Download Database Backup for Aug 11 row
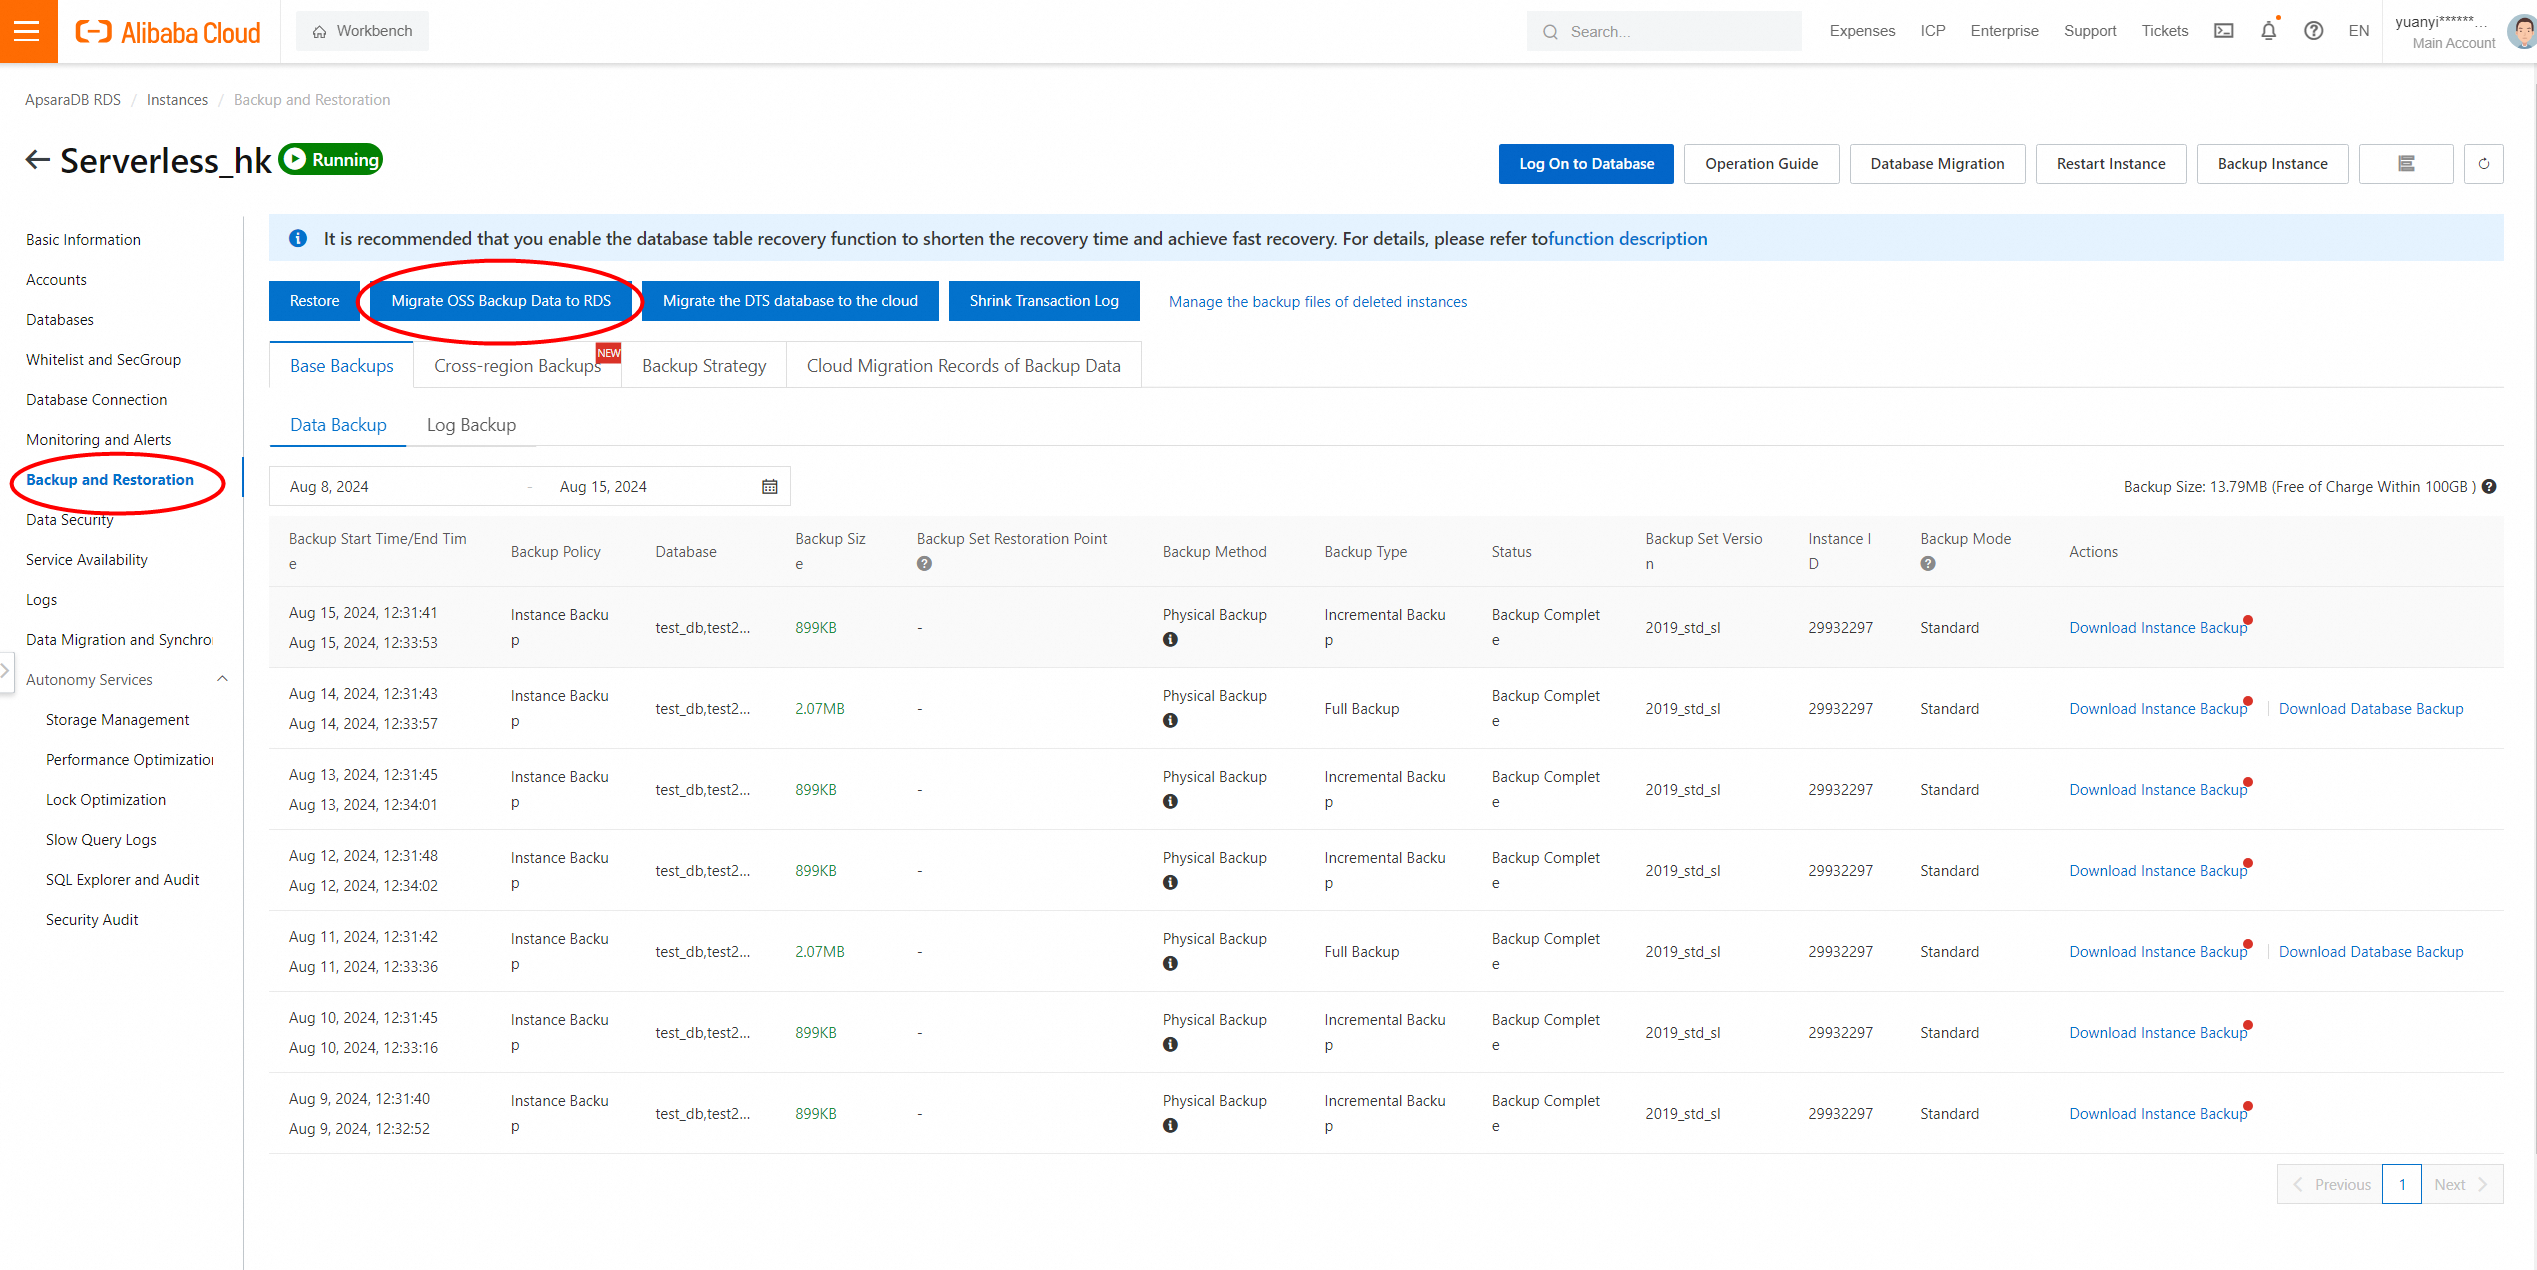The width and height of the screenshot is (2537, 1270). coord(2370,952)
